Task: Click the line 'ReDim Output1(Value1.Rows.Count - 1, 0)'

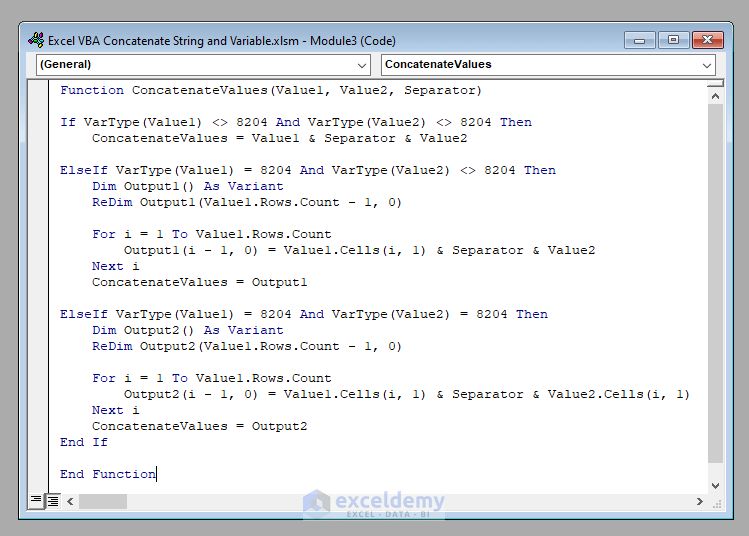Action: pyautogui.click(x=247, y=202)
